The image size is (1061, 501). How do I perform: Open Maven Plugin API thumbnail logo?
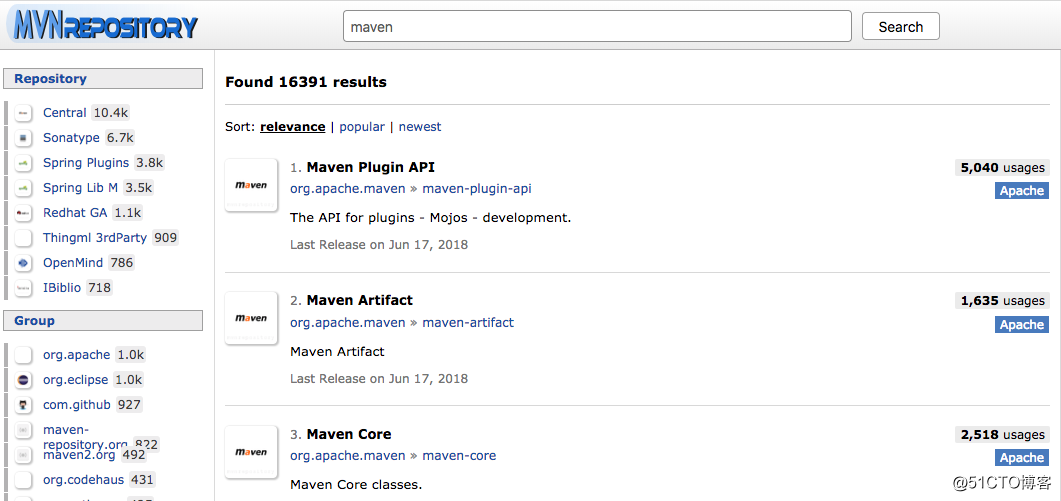(x=251, y=185)
